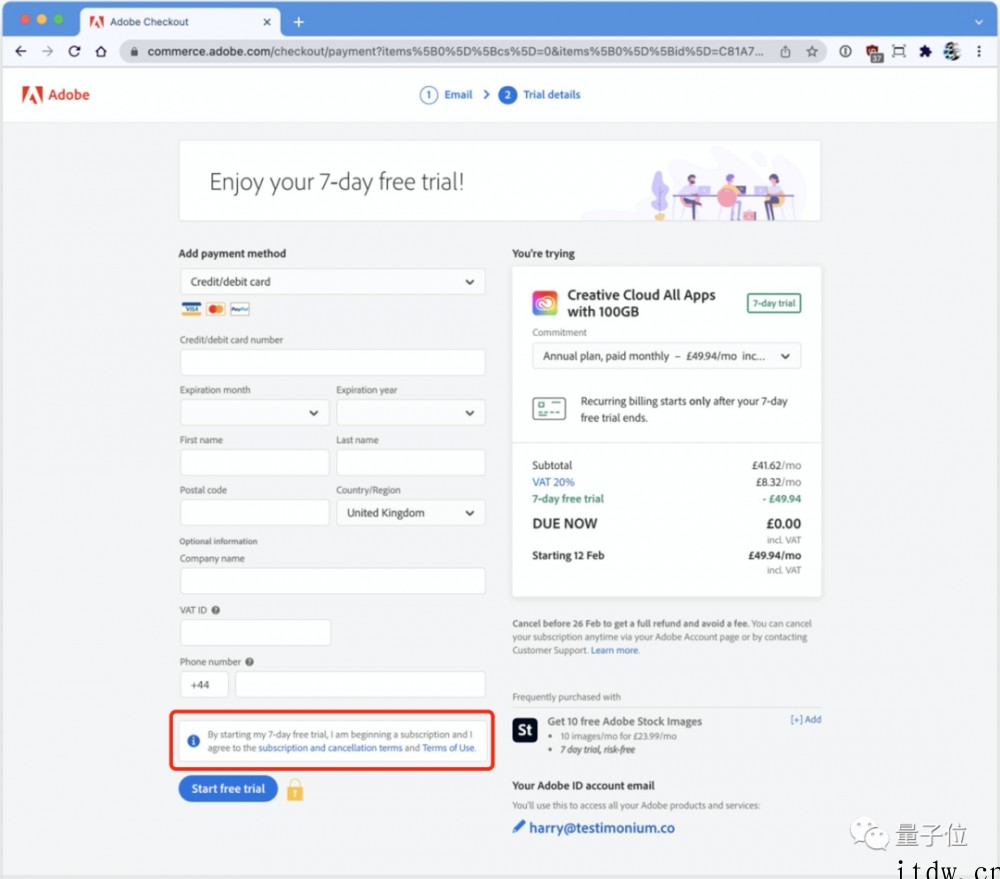Click Start free trial button

[228, 788]
